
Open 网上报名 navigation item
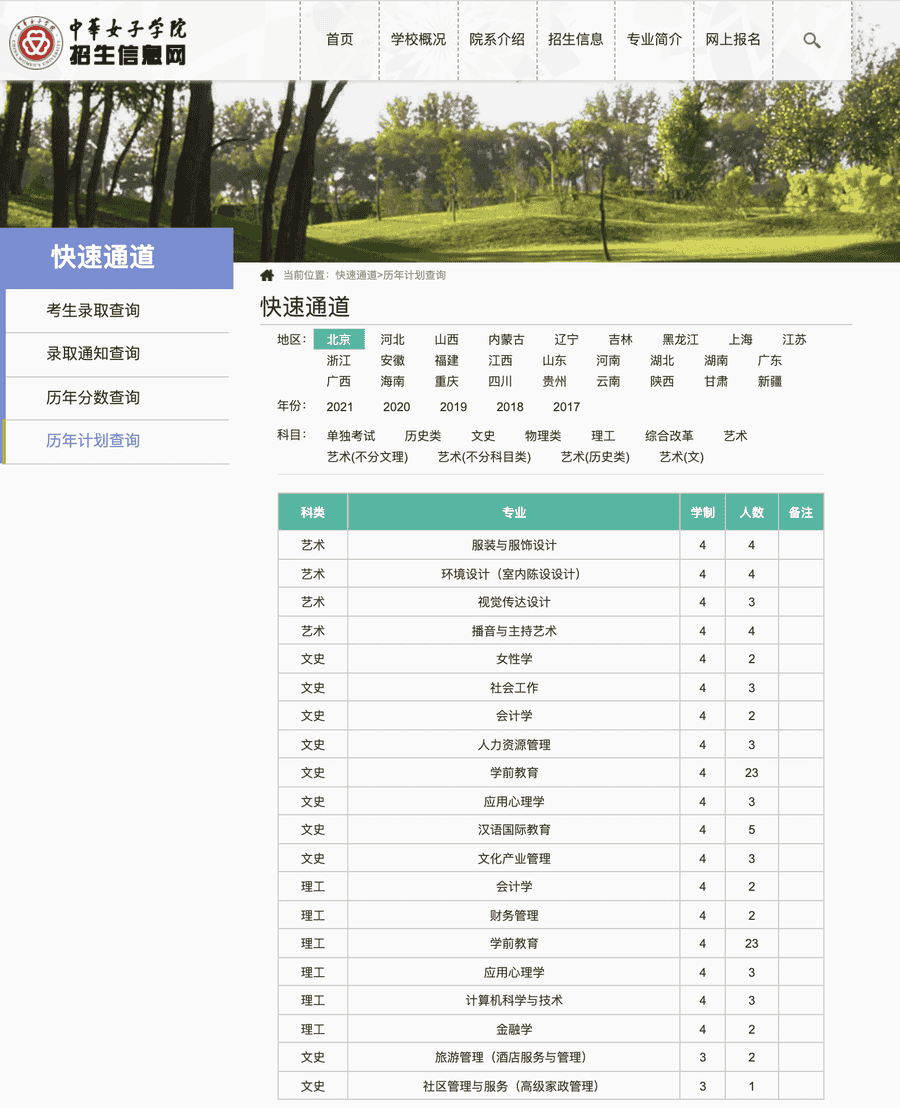(733, 40)
